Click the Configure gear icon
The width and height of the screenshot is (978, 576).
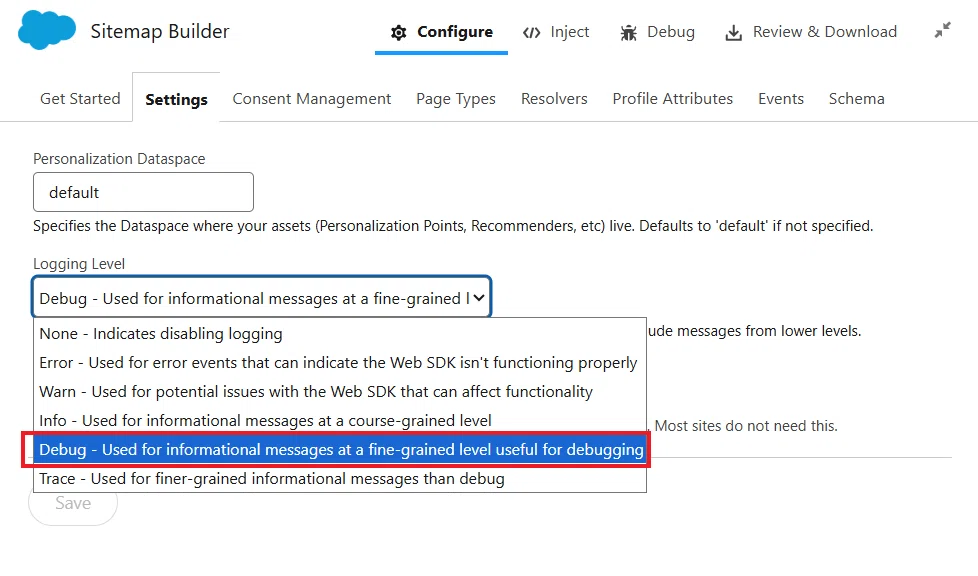click(x=399, y=32)
